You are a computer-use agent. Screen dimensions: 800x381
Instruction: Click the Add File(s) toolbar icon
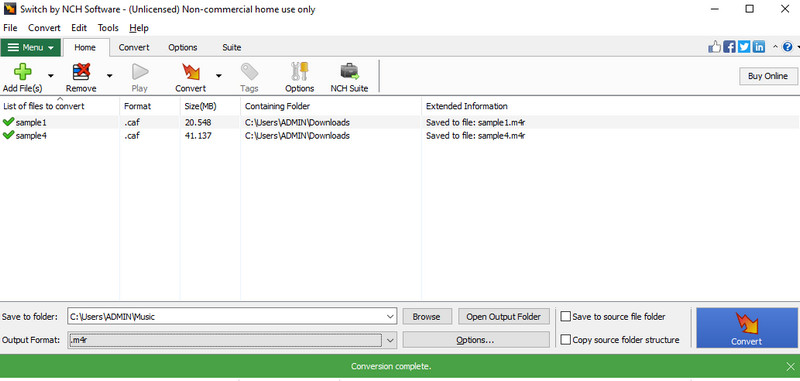click(x=22, y=72)
